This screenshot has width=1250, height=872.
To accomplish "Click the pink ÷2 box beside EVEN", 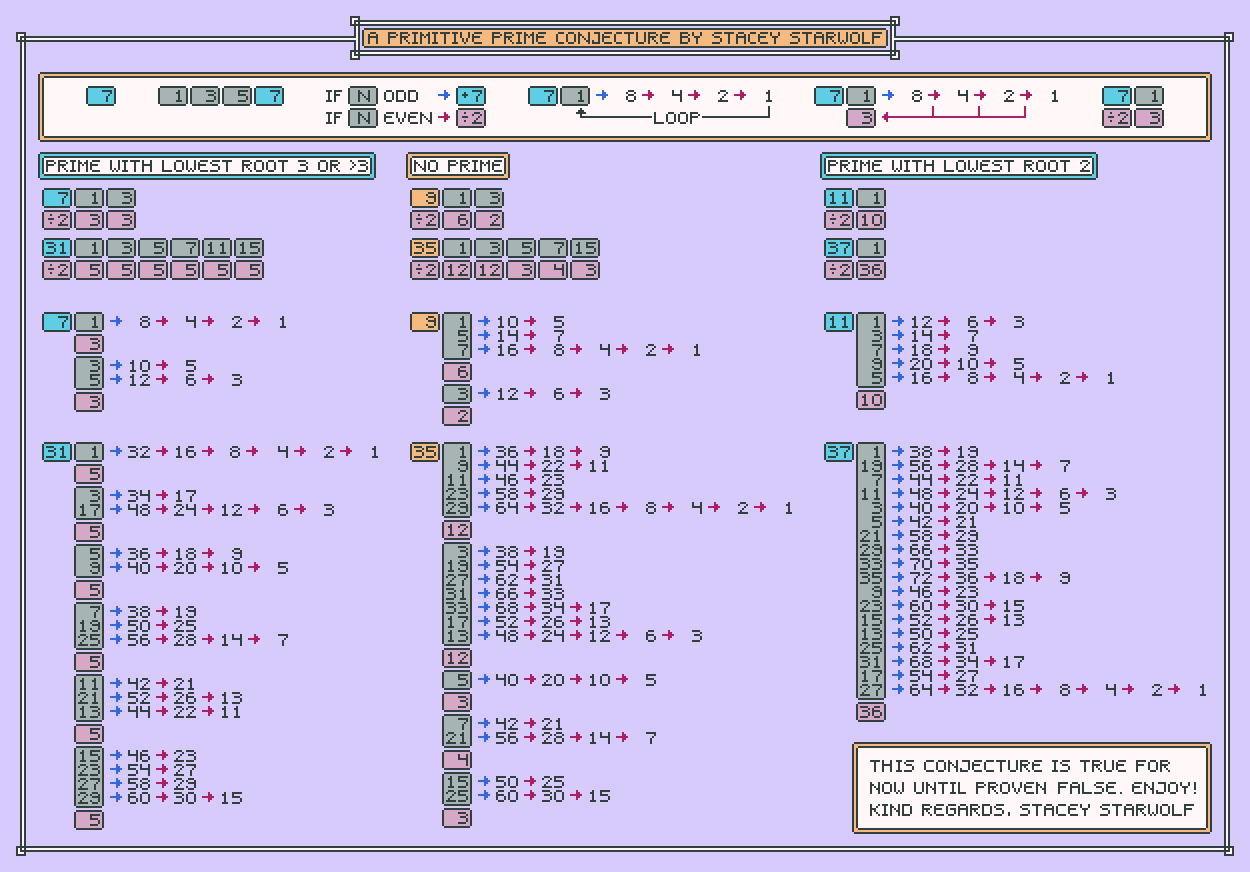I will (x=471, y=118).
